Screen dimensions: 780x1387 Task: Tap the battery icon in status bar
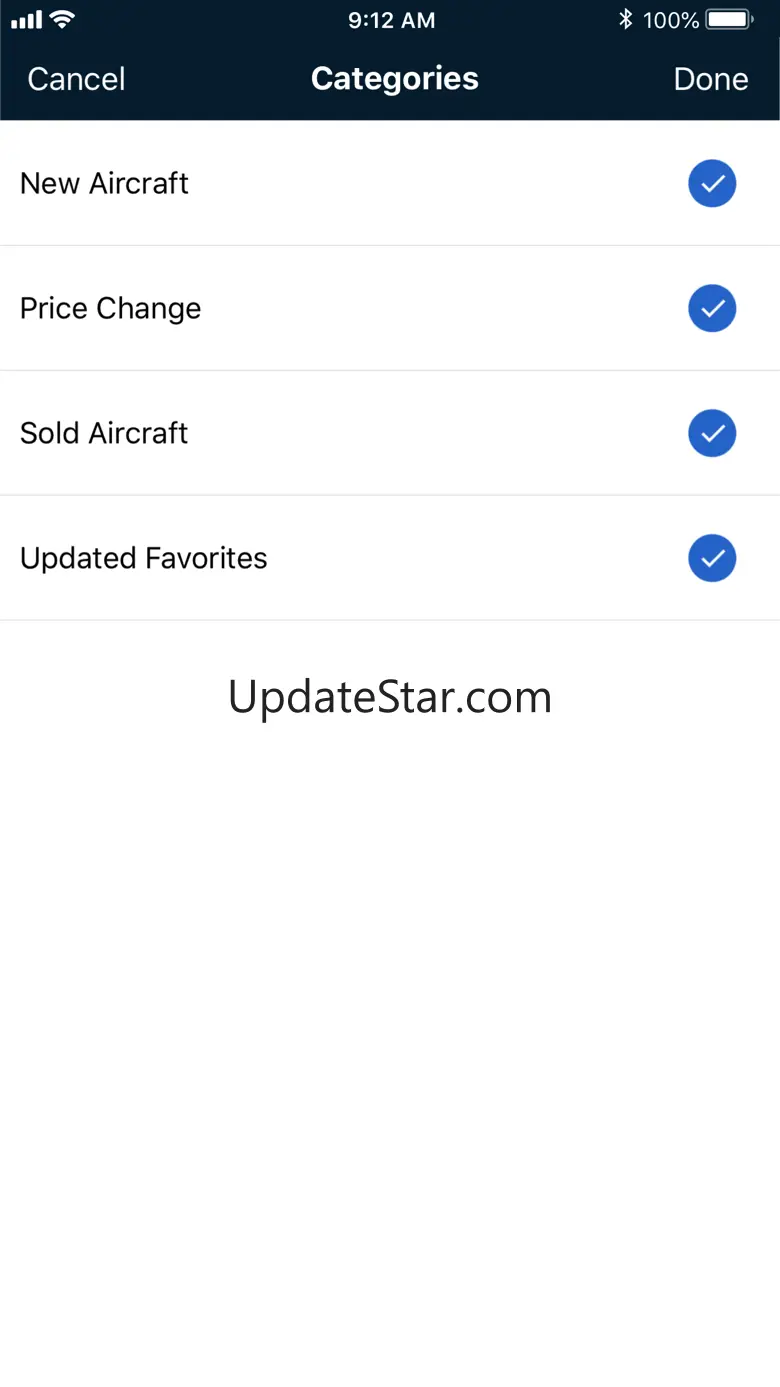coord(730,20)
